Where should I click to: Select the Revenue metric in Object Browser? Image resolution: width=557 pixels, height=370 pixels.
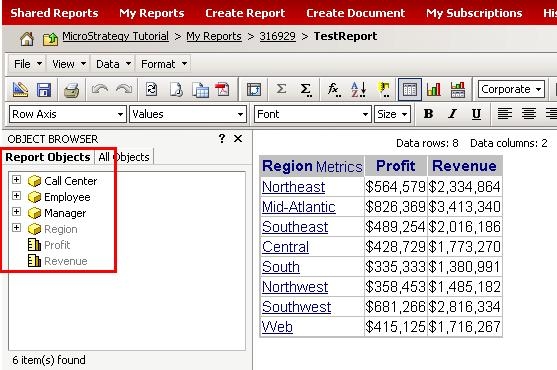coord(66,261)
